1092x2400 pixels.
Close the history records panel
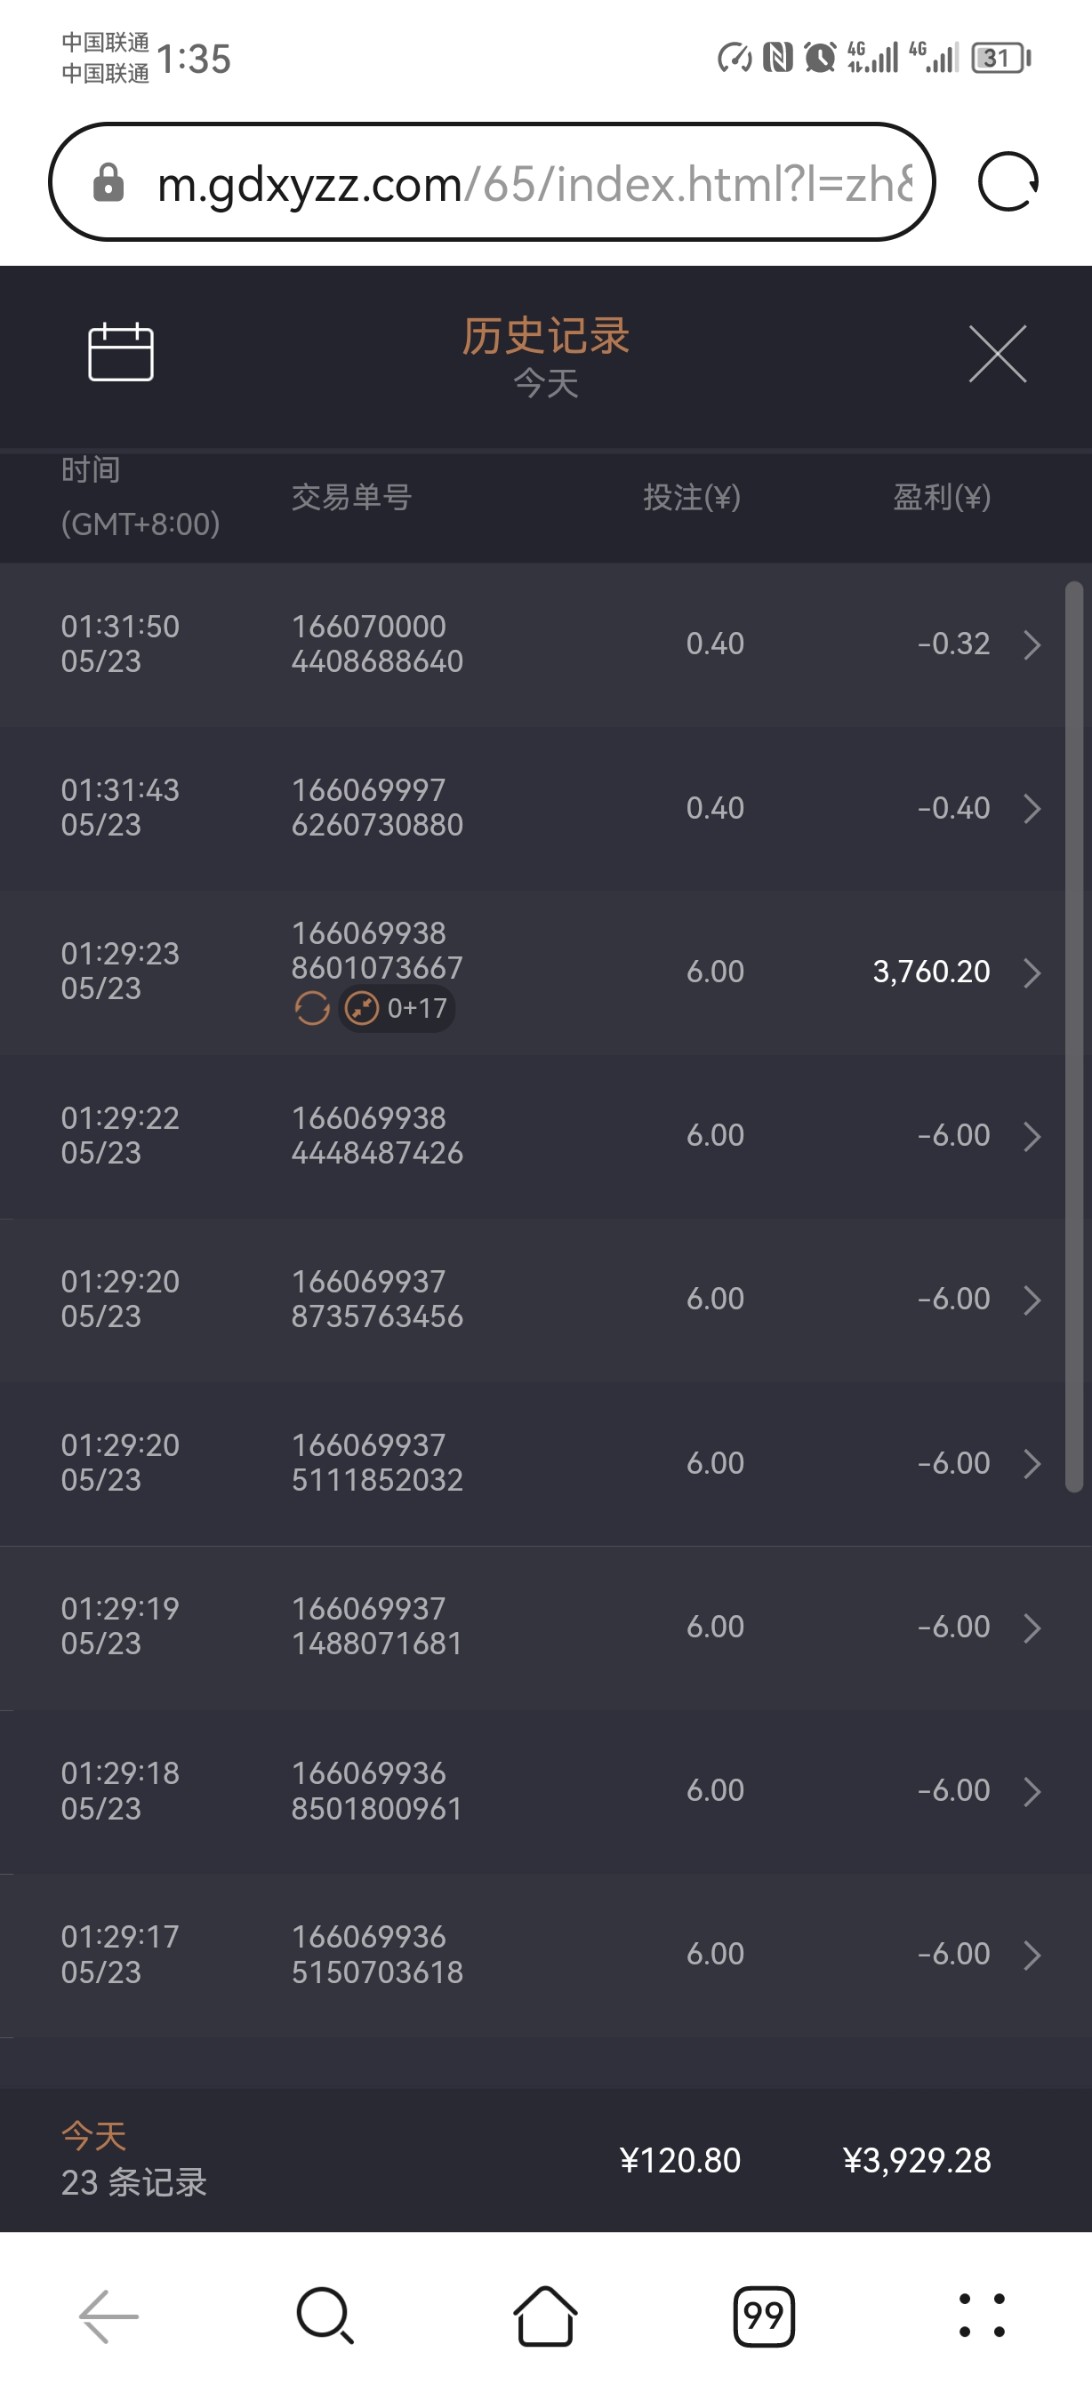click(997, 354)
